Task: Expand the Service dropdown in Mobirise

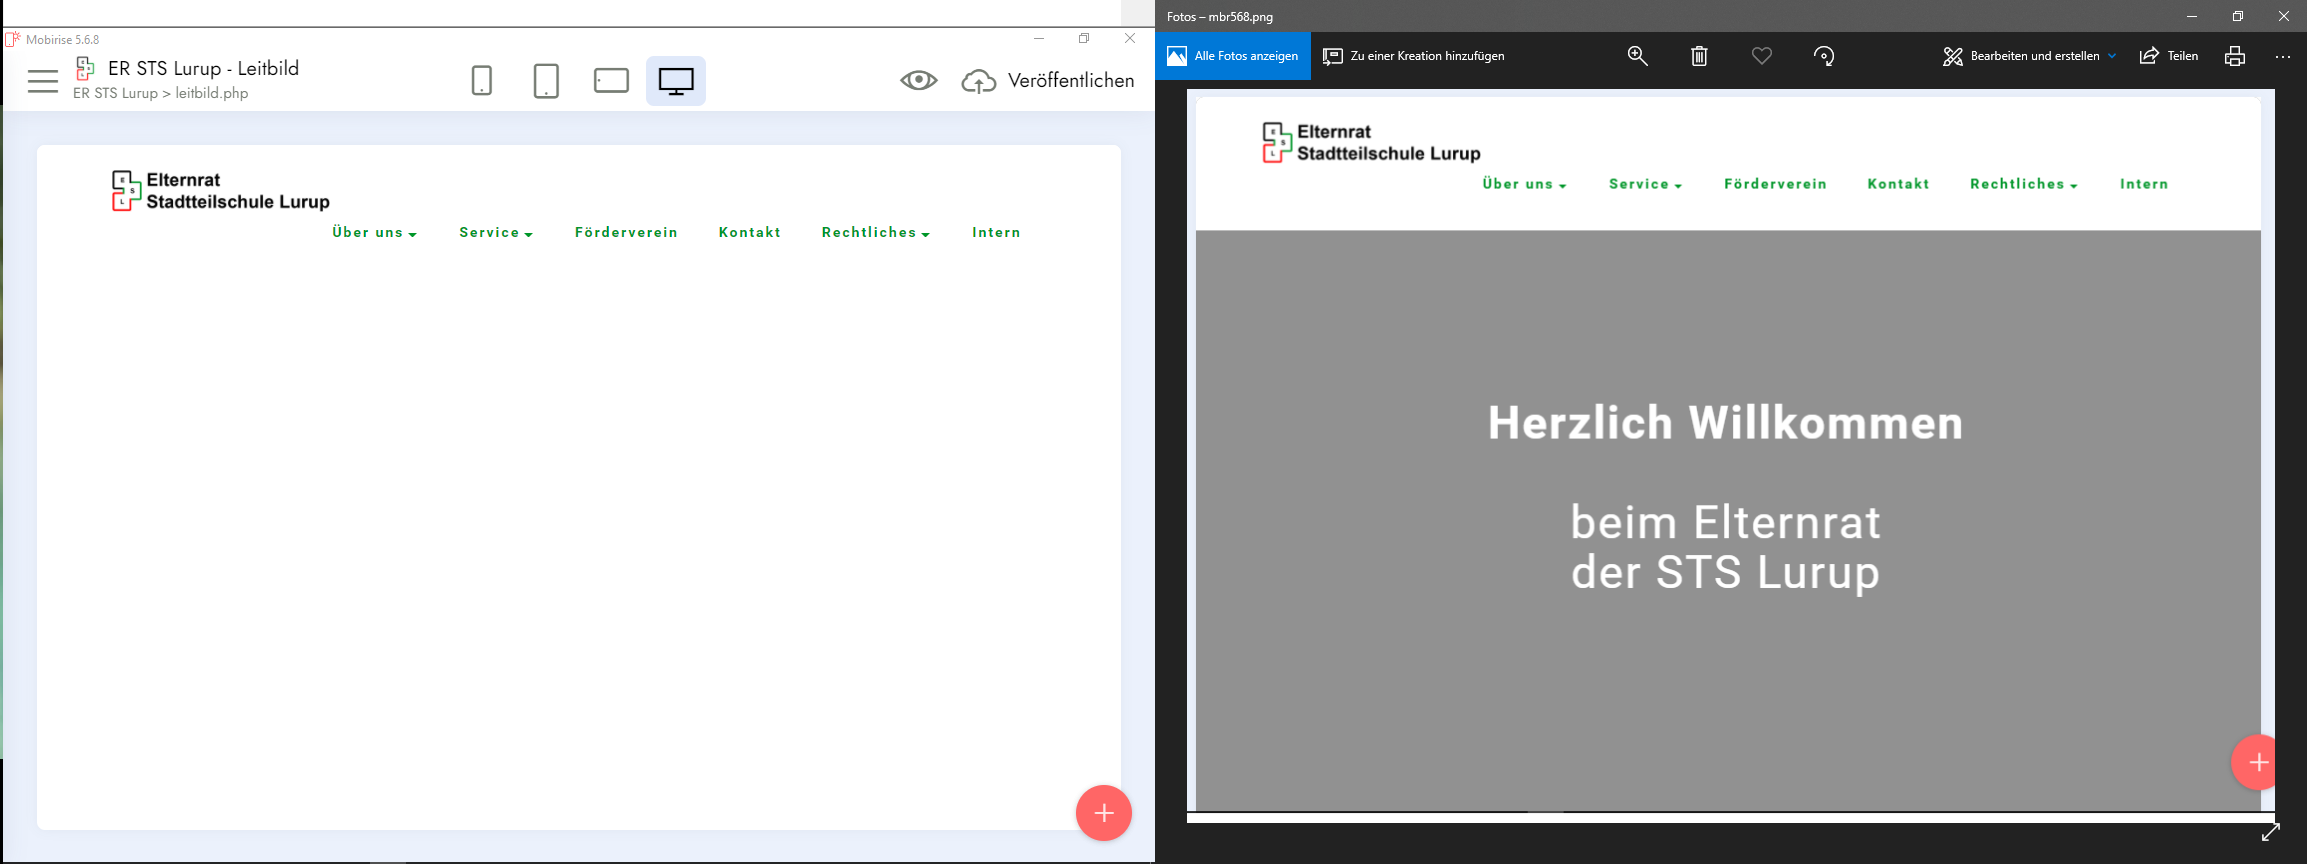Action: pos(495,233)
